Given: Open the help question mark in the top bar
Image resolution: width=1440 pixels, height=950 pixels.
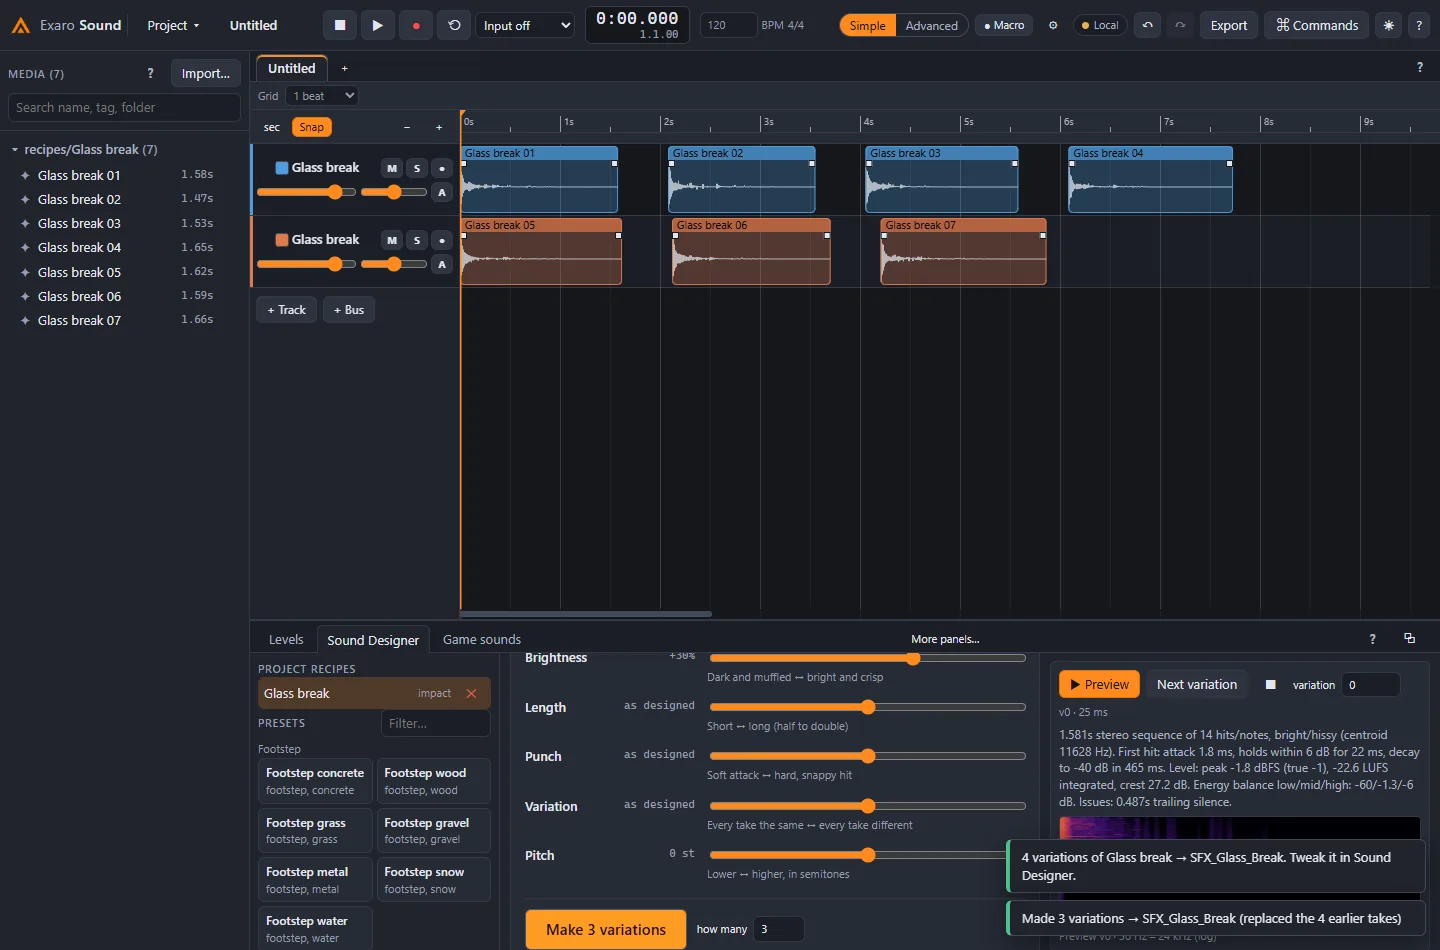Looking at the screenshot, I should point(1419,25).
